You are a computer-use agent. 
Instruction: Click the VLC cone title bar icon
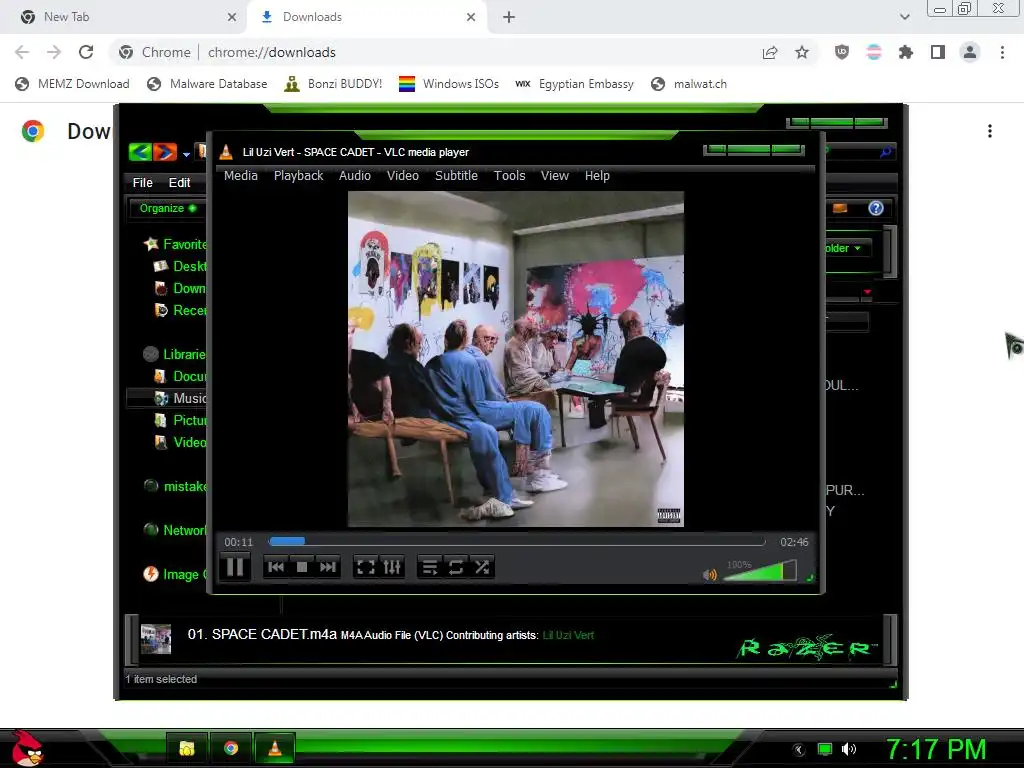(x=226, y=152)
